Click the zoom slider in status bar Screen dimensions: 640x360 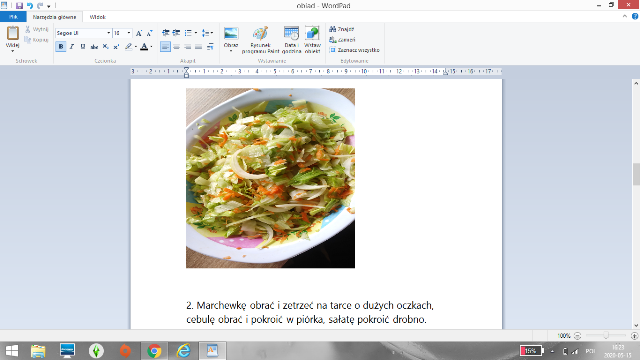tap(606, 336)
